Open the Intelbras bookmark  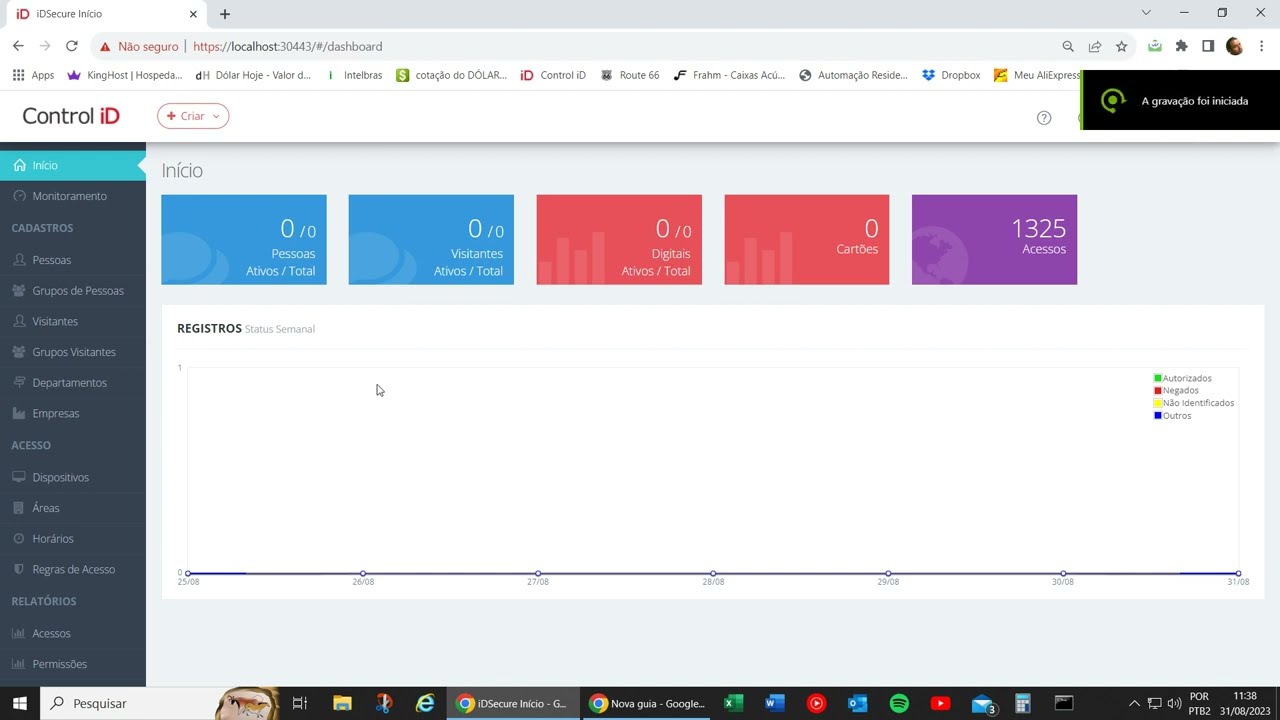pyautogui.click(x=353, y=75)
